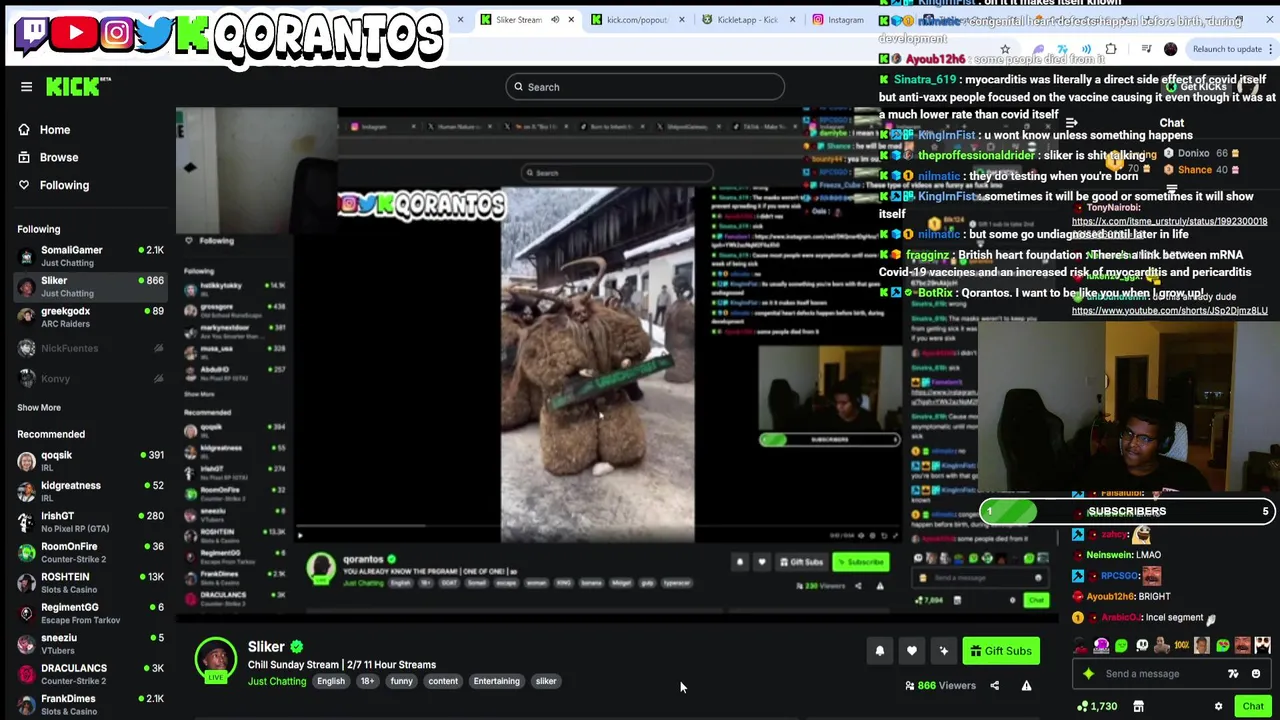Viewport: 1280px width, 720px height.
Task: Open the shop icon below the chat box
Action: click(1138, 707)
